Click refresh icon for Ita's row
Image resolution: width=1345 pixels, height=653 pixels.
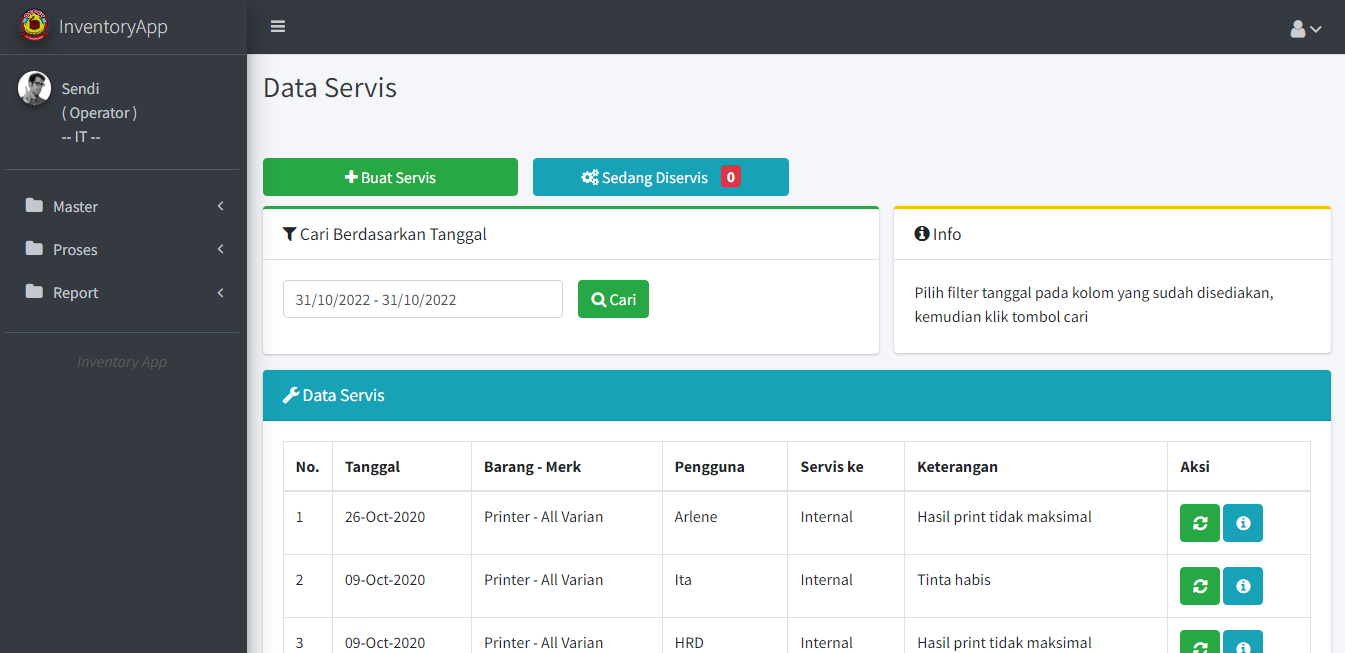(1199, 586)
